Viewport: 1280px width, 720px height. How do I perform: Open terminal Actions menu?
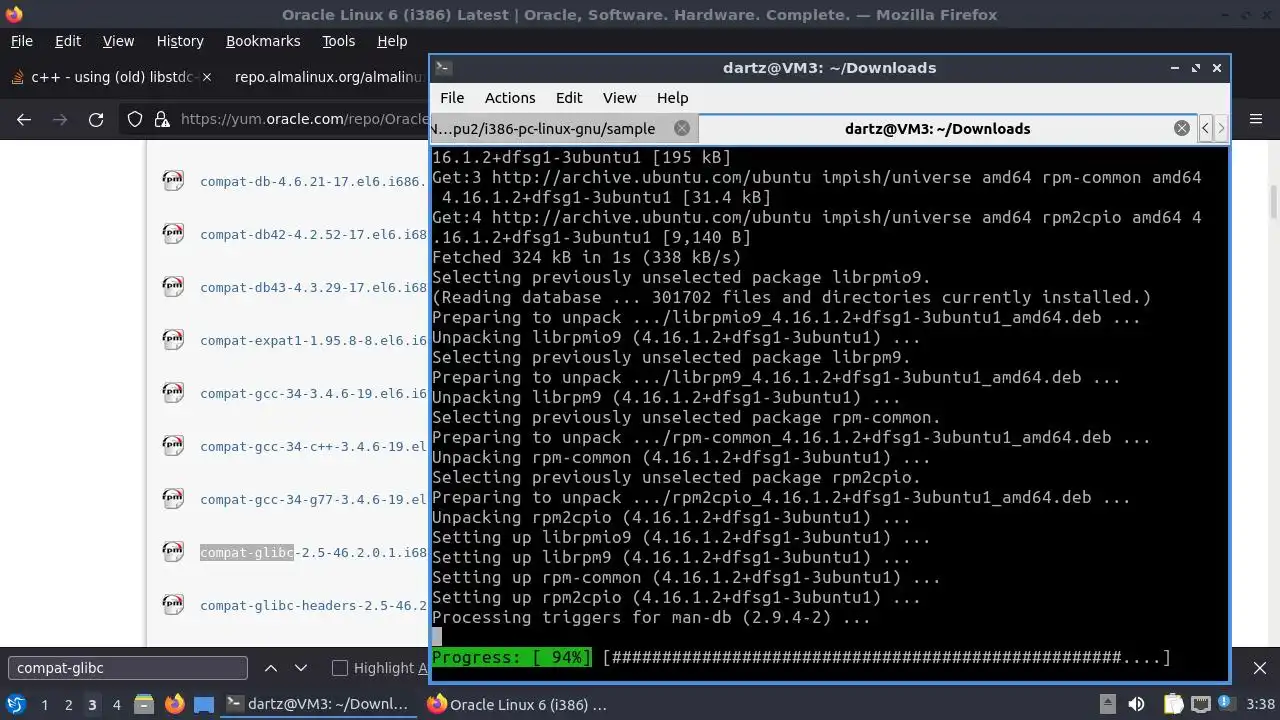510,97
